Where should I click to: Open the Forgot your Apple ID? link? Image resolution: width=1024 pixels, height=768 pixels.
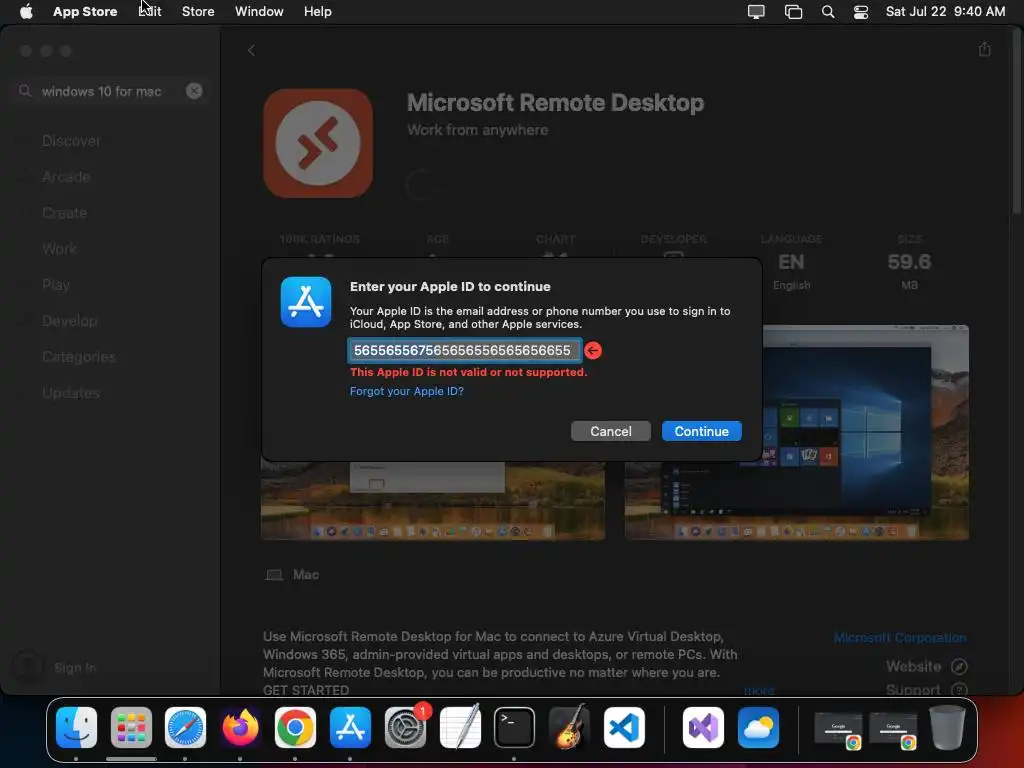click(x=407, y=391)
